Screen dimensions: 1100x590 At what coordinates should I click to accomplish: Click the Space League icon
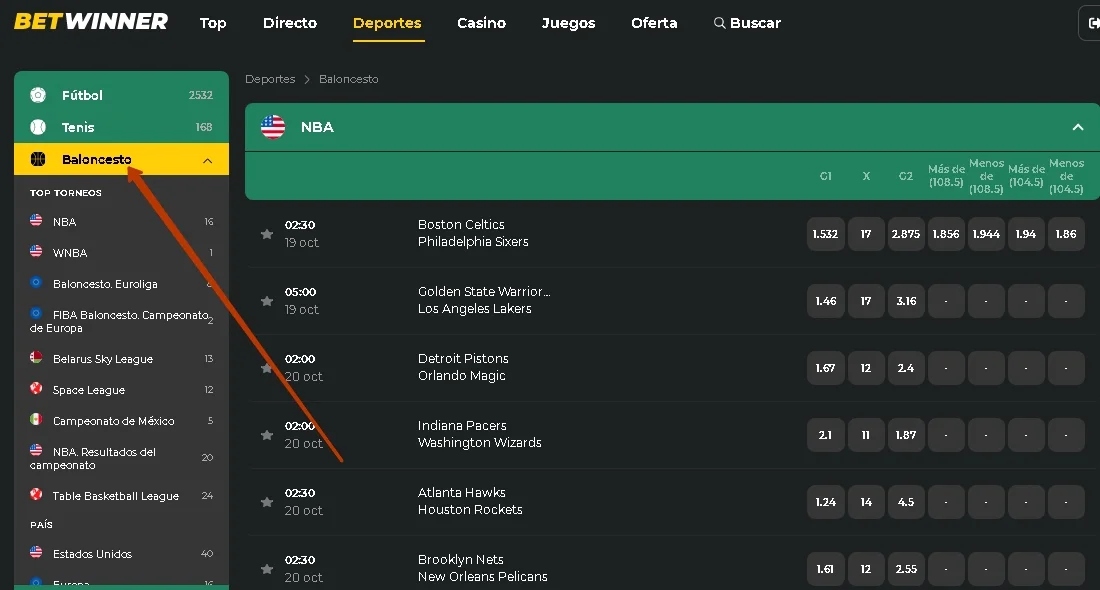click(36, 388)
